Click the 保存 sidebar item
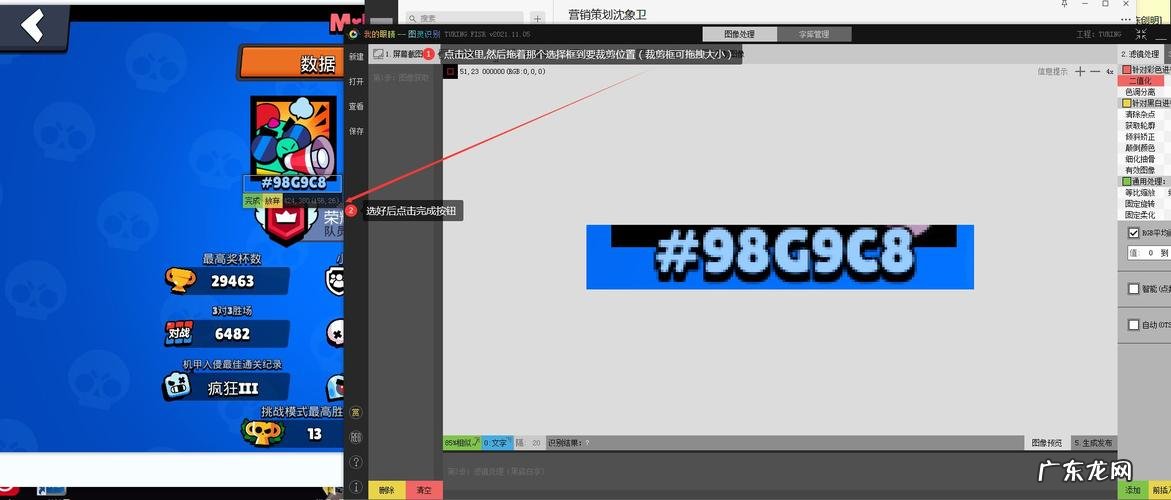The width and height of the screenshot is (1171, 500). point(356,131)
